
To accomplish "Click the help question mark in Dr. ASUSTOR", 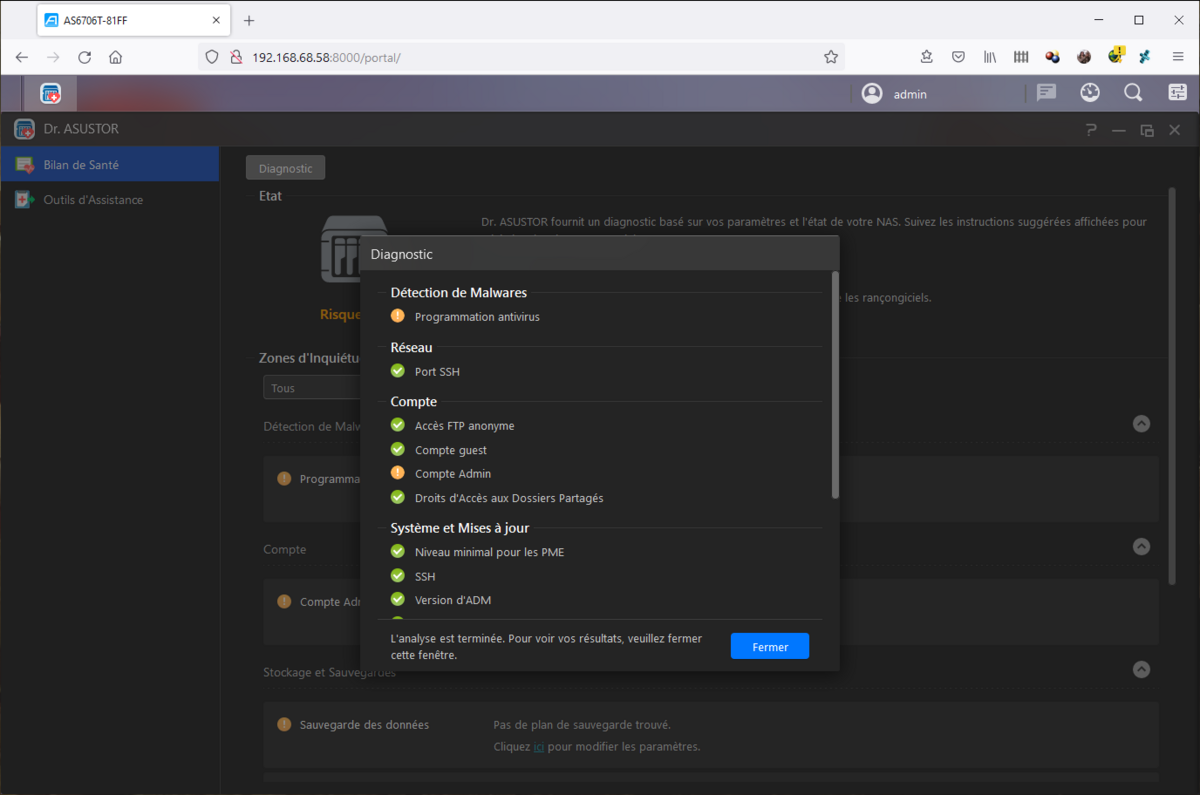I will pos(1091,130).
